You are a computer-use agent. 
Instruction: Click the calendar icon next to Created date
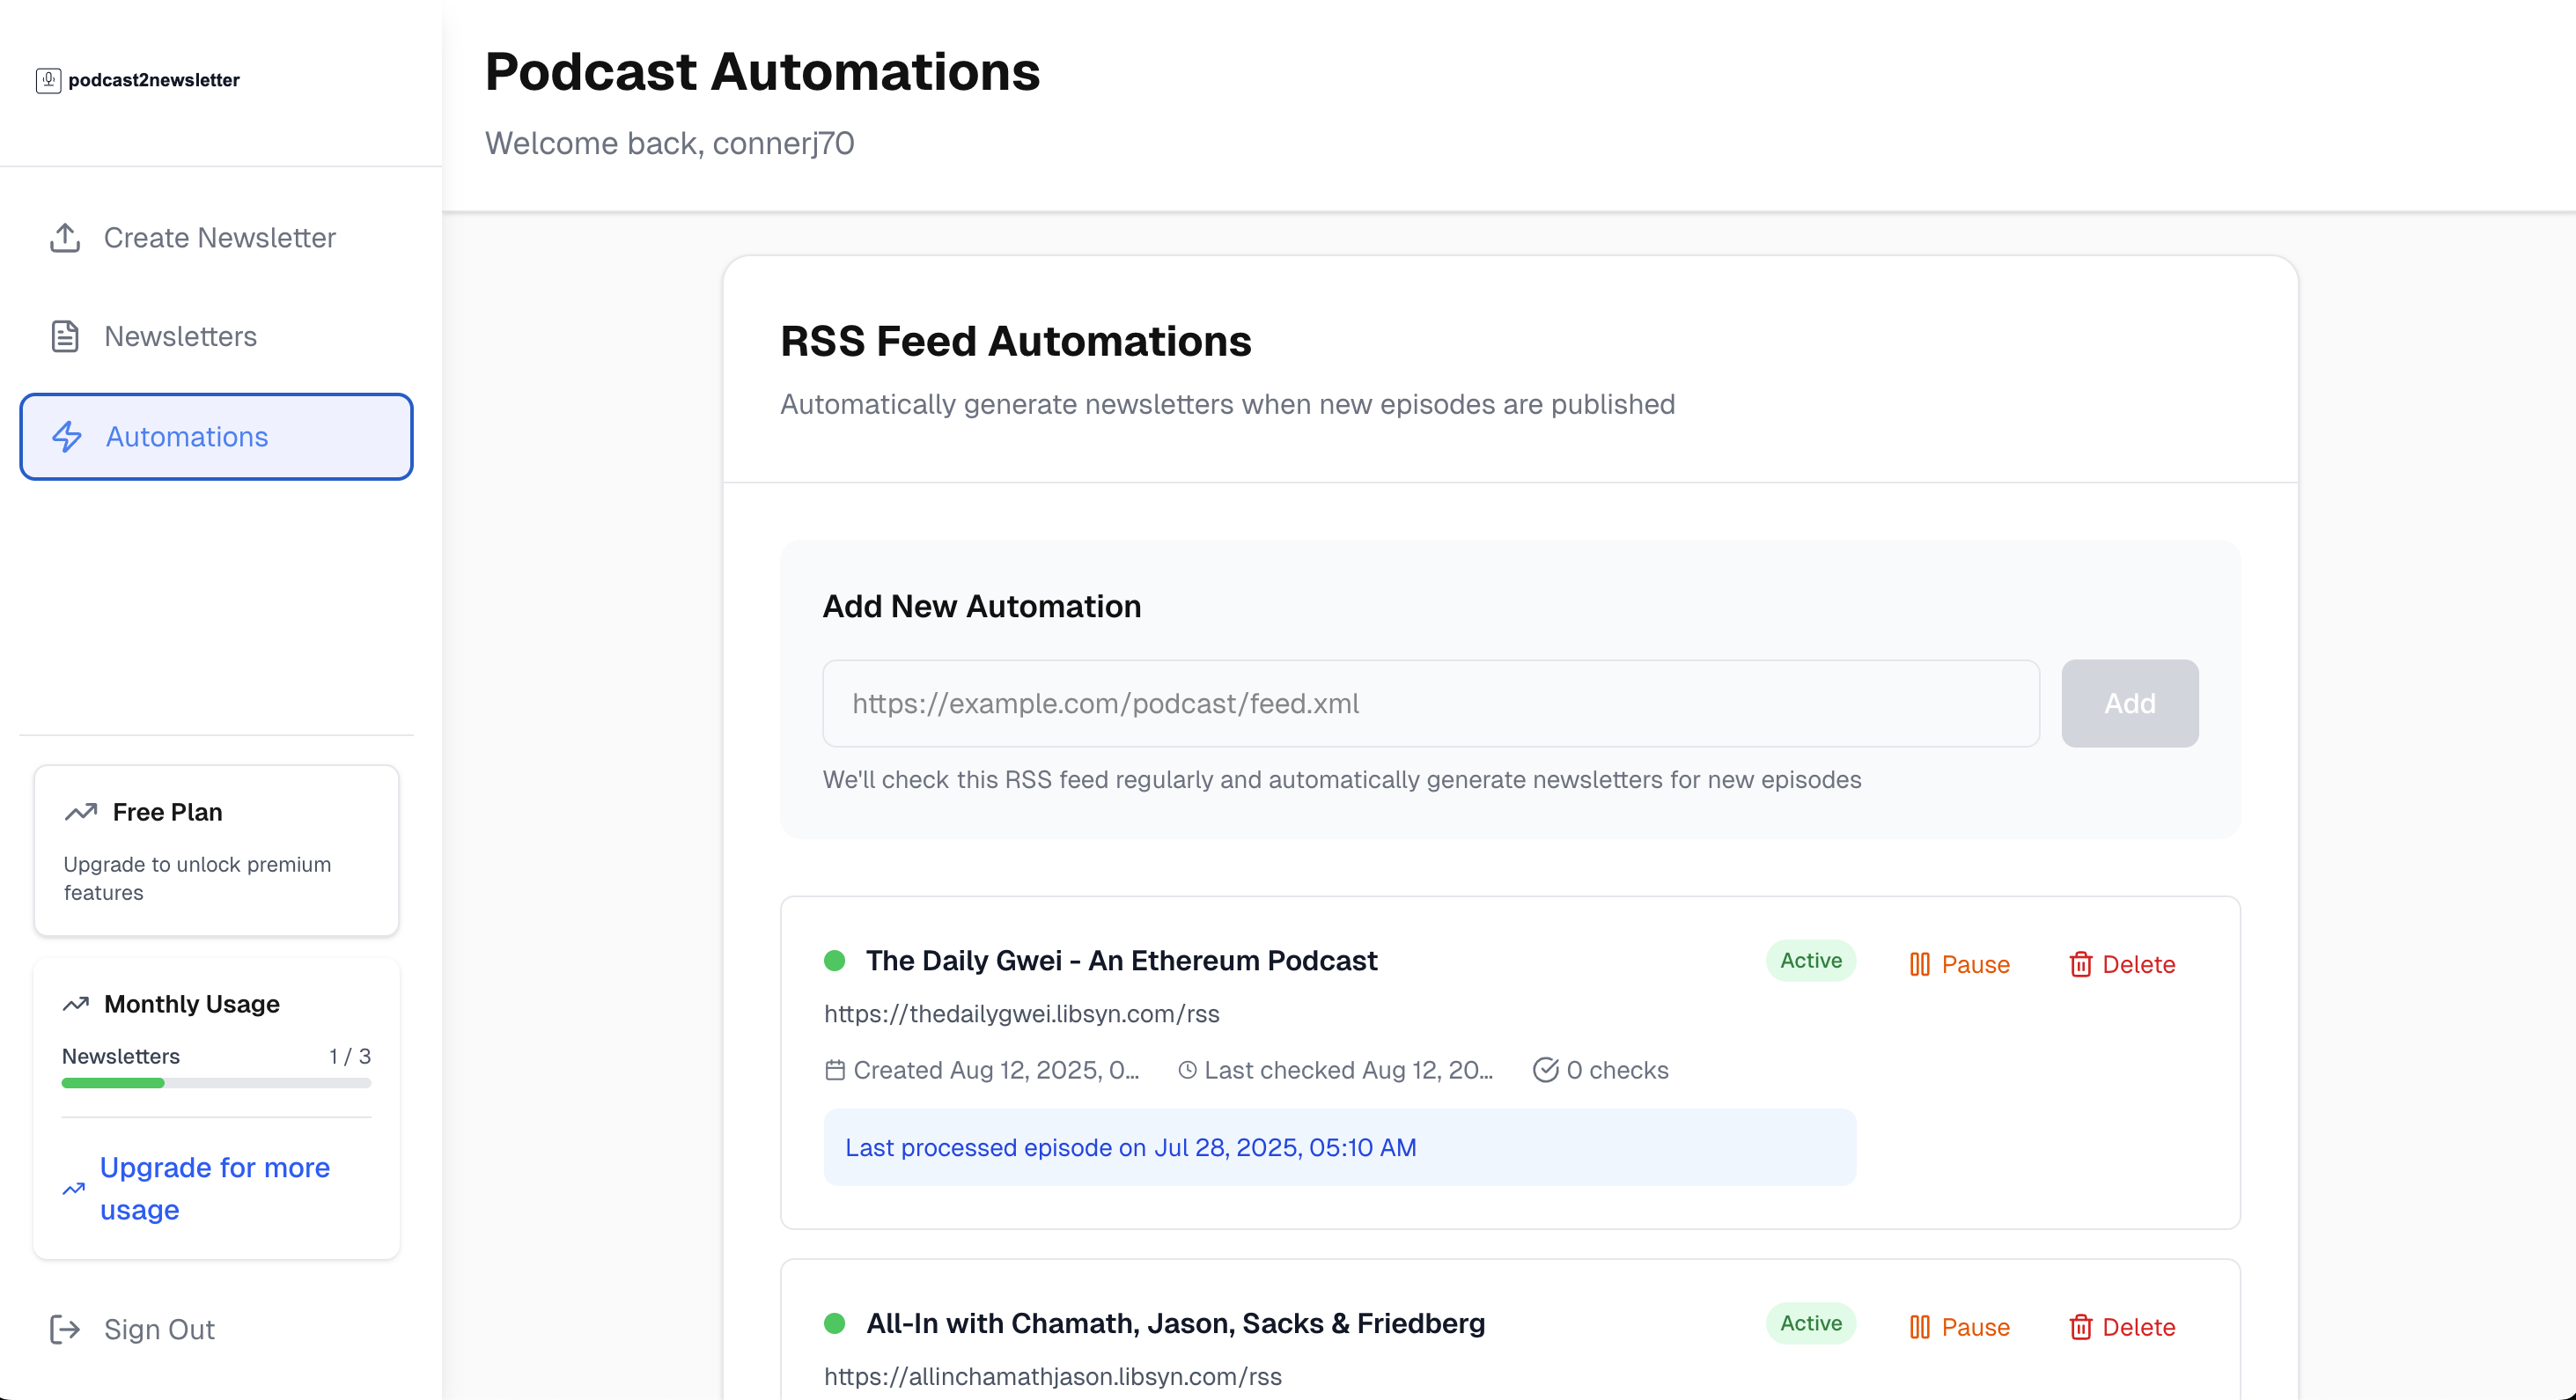835,1071
